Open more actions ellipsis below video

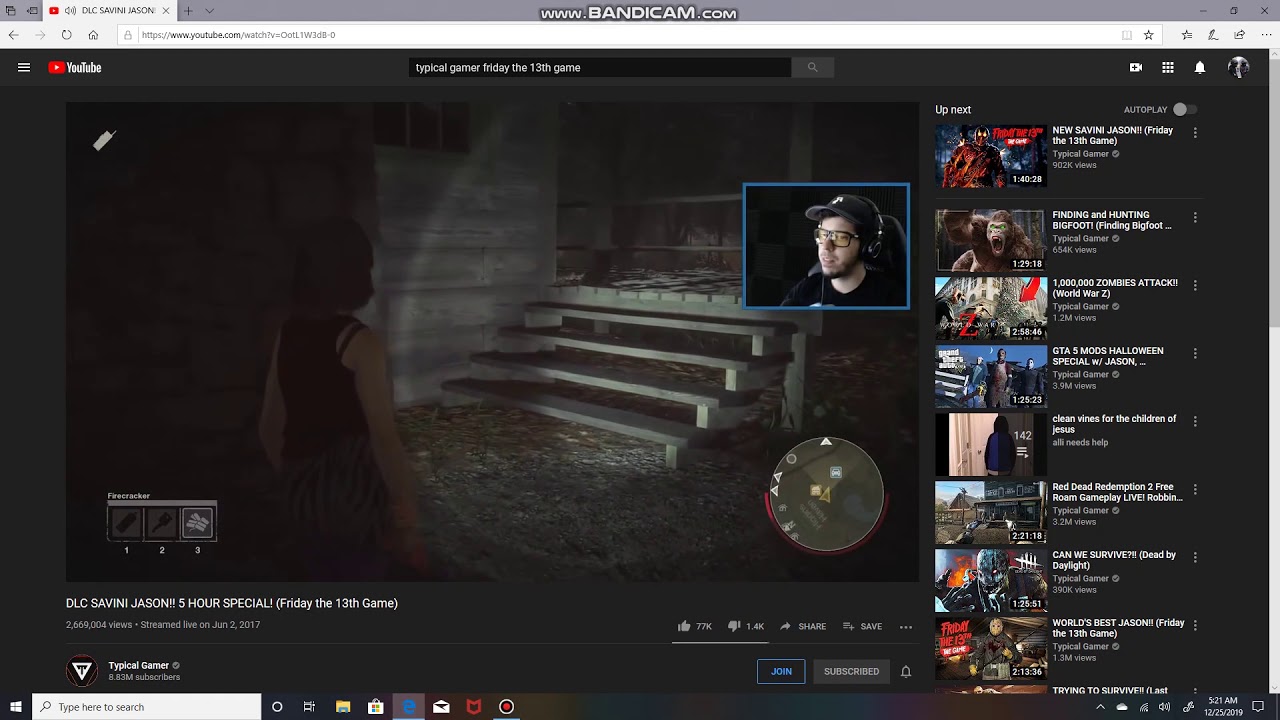(906, 627)
